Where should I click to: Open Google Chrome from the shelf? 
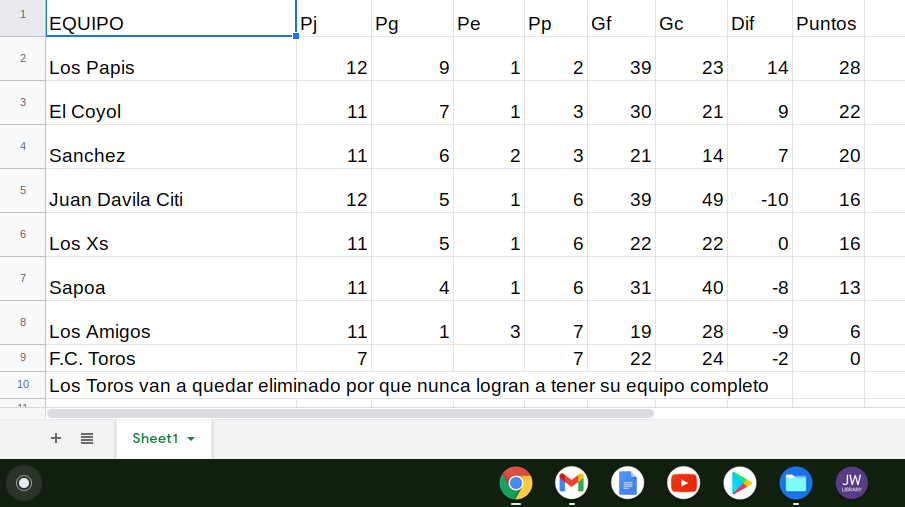pos(516,483)
